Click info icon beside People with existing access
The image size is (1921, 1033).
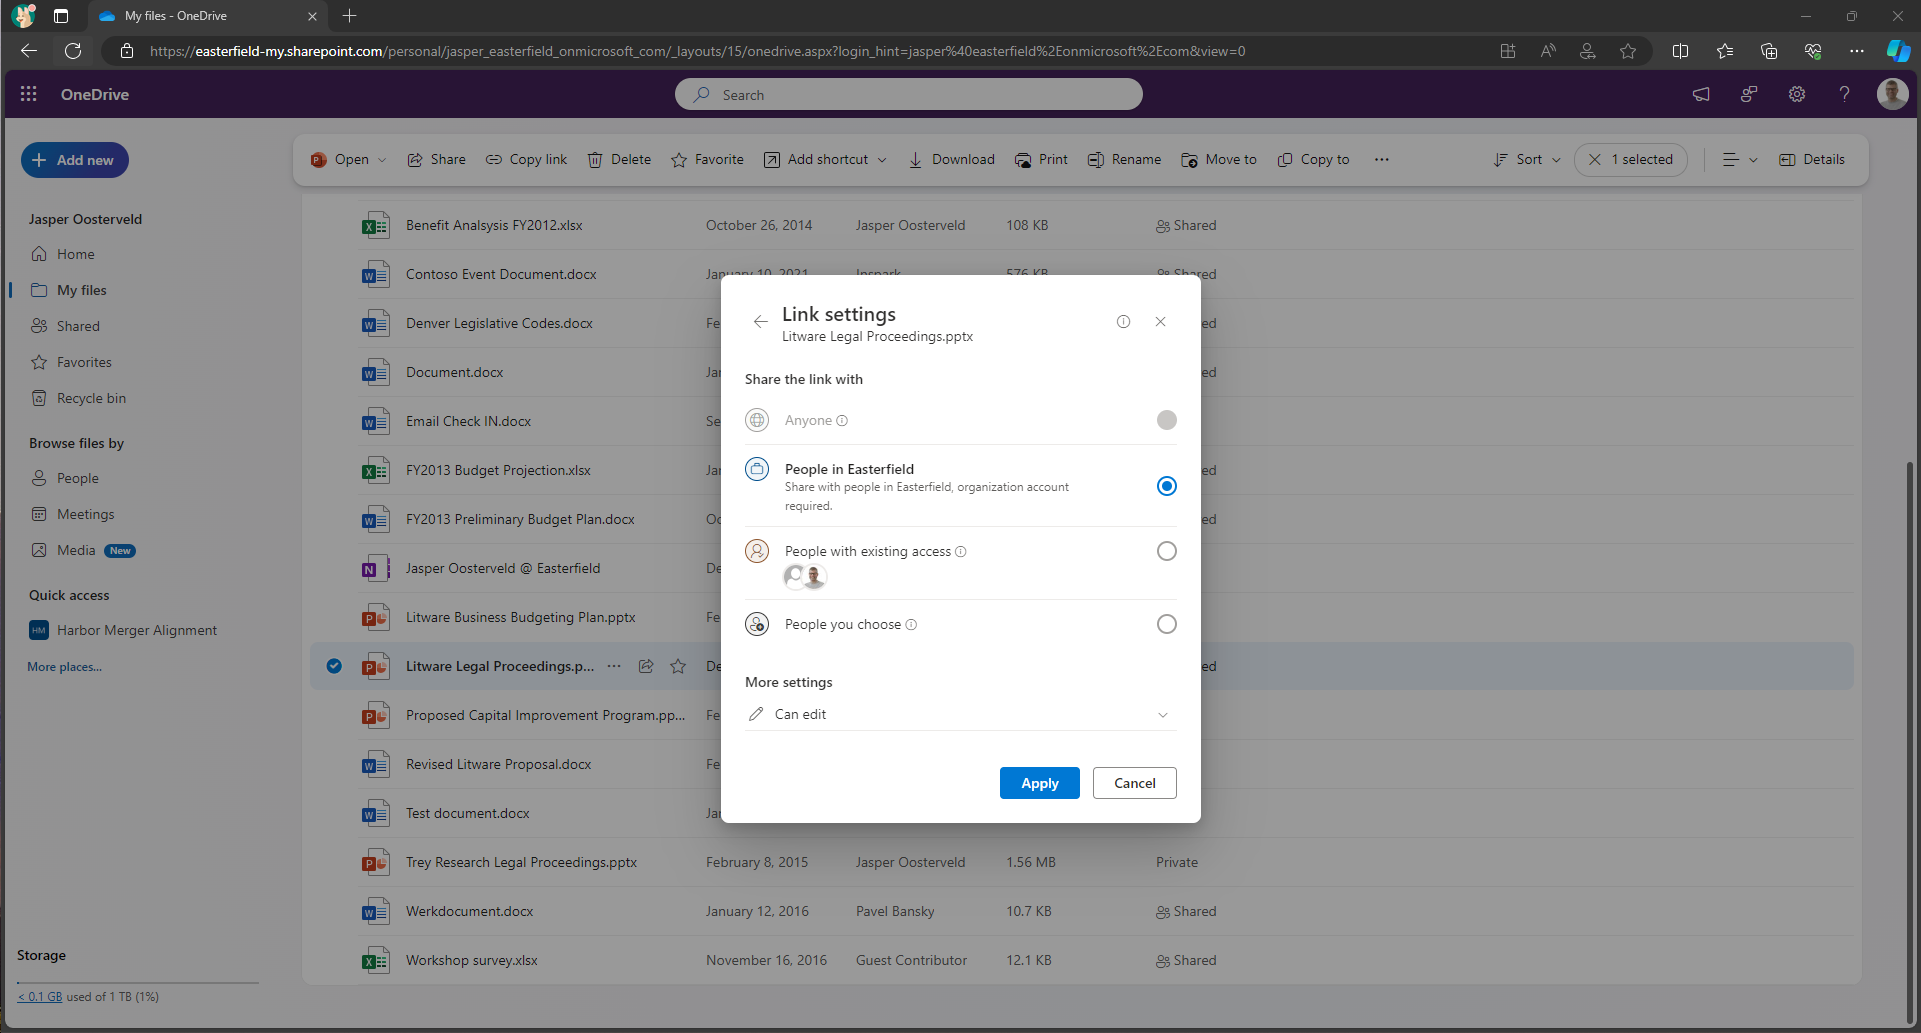point(961,551)
